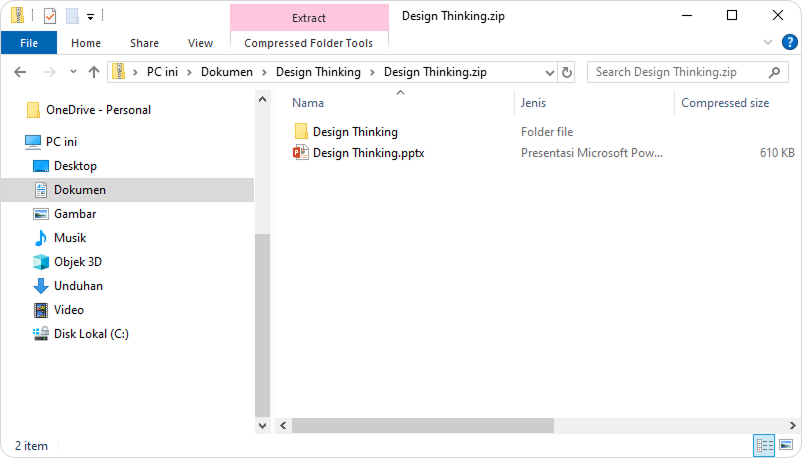This screenshot has width=802, height=458.
Task: Go up one folder level with Up arrow
Action: pos(94,72)
